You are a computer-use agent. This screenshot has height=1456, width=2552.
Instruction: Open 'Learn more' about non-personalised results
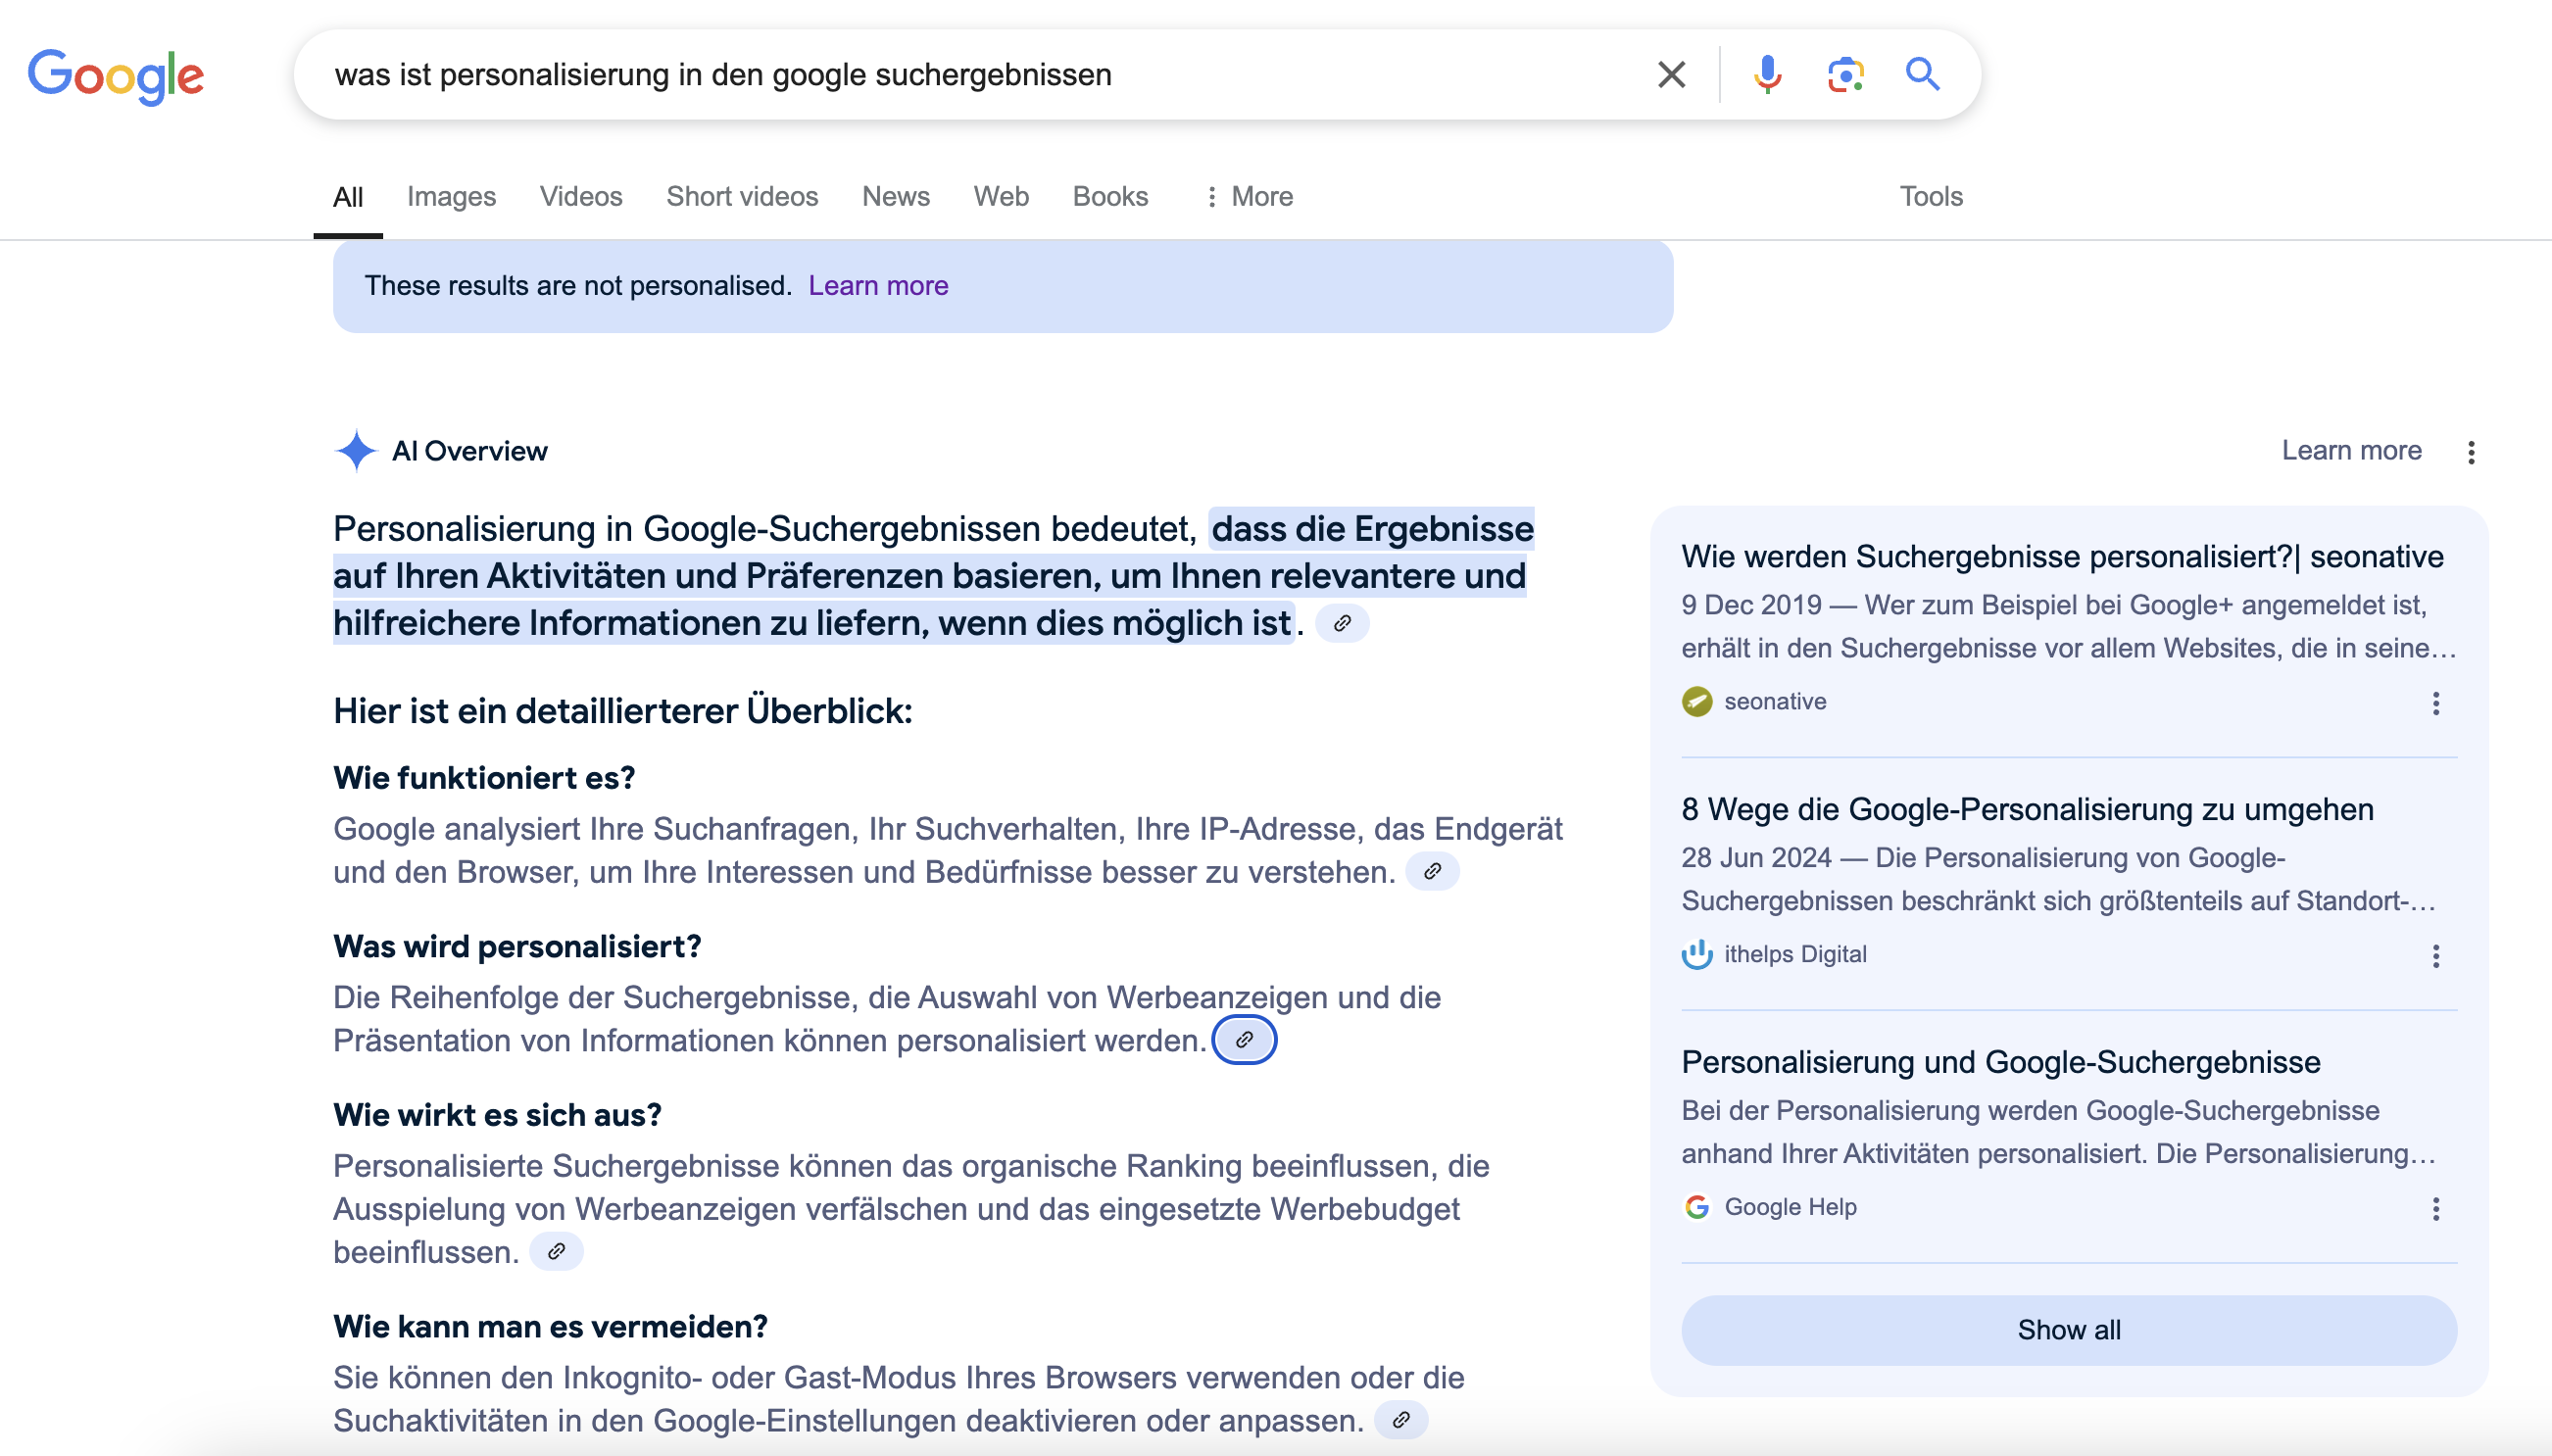878,285
